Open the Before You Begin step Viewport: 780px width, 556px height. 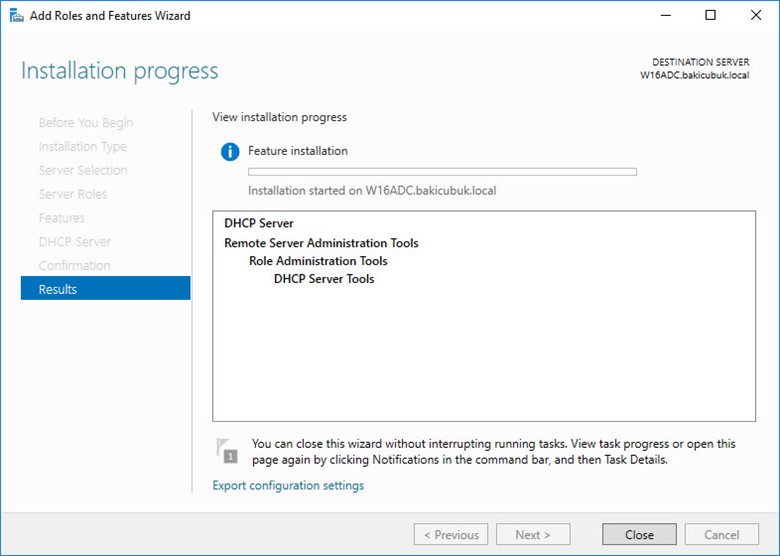point(85,123)
